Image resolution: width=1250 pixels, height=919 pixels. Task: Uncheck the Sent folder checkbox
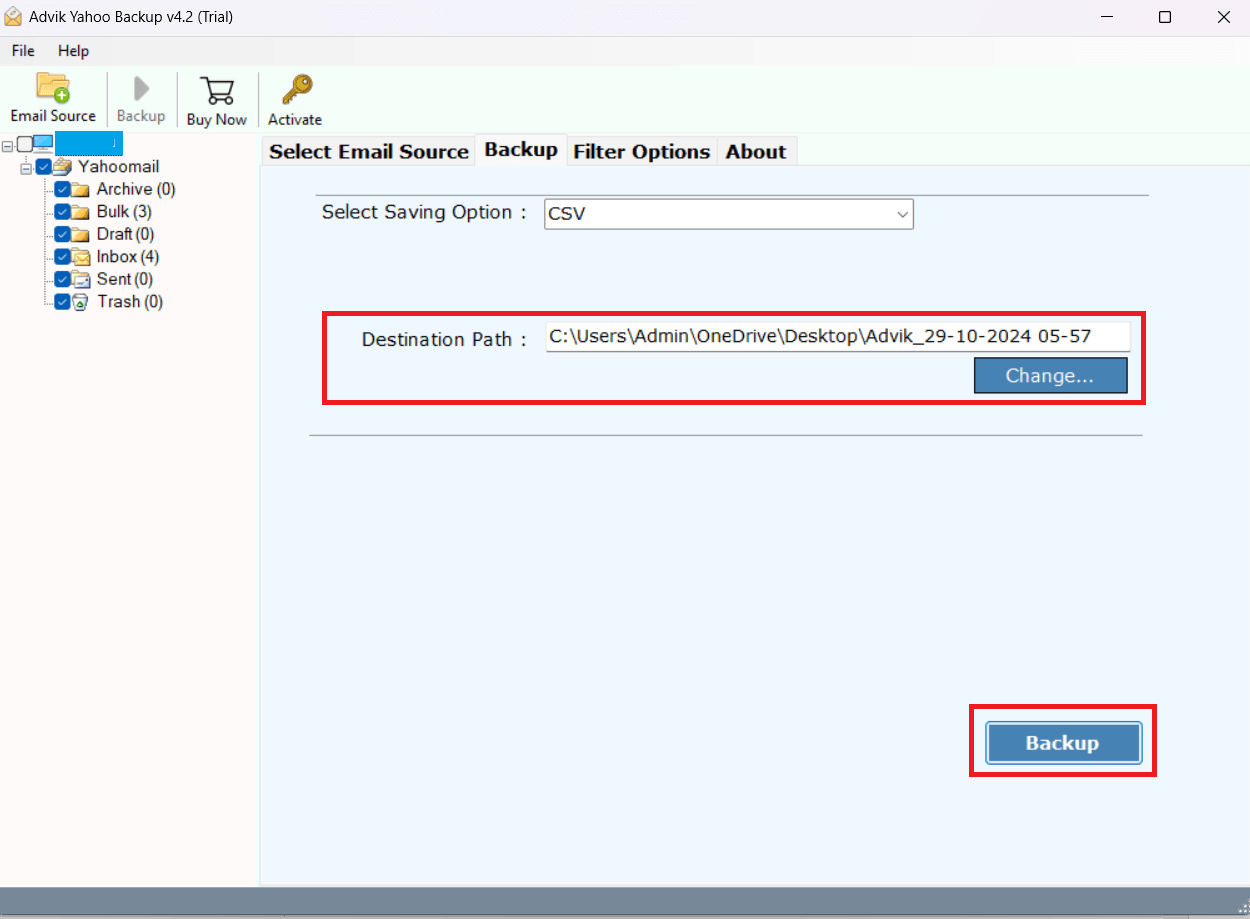tap(62, 279)
